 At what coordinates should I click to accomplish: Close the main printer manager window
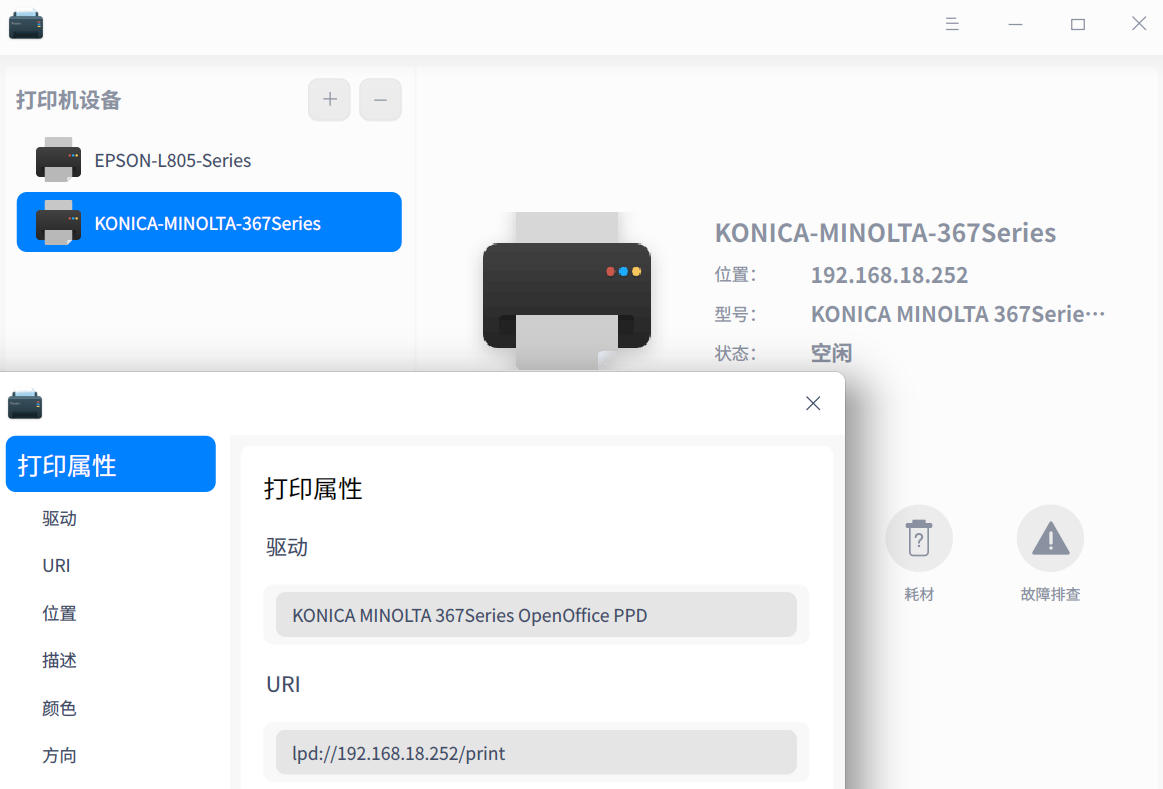pyautogui.click(x=1139, y=24)
